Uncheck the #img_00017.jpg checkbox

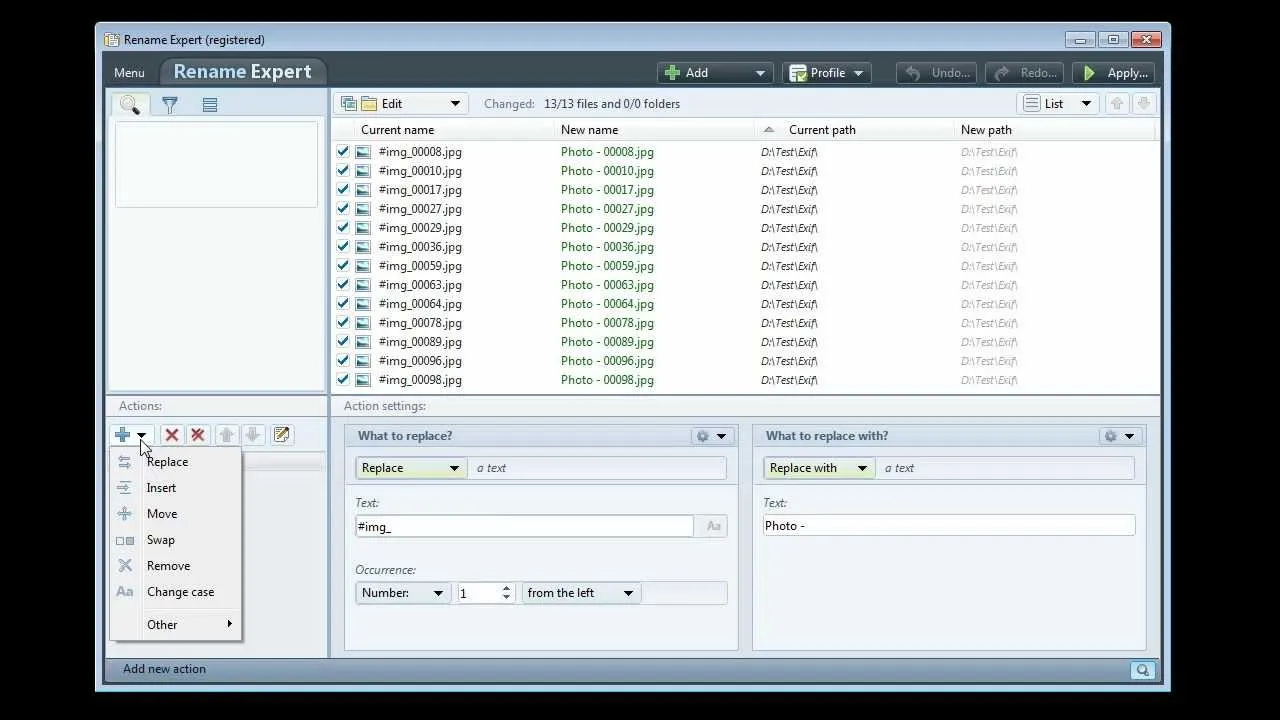343,190
